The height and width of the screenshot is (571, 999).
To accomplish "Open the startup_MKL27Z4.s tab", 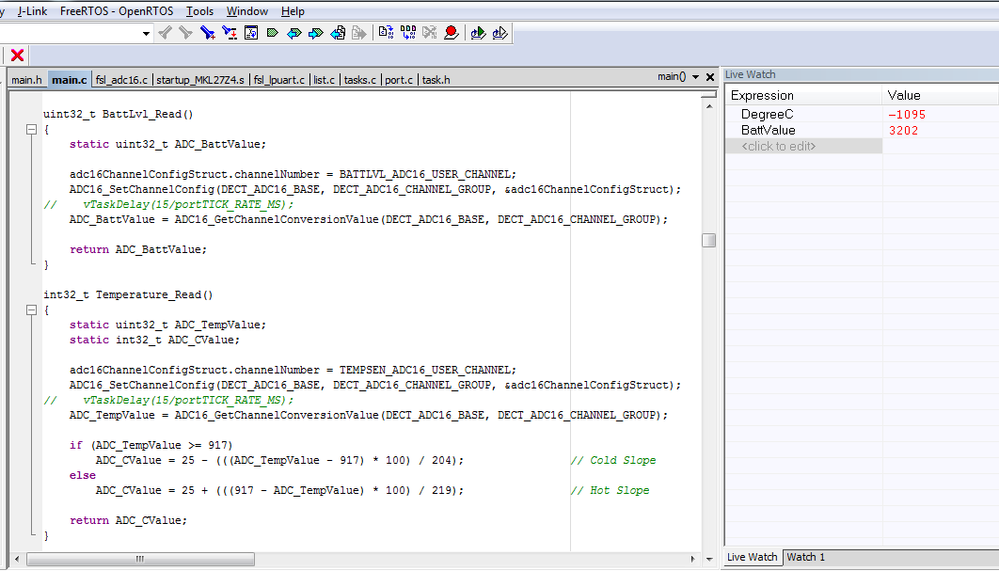I will point(200,80).
